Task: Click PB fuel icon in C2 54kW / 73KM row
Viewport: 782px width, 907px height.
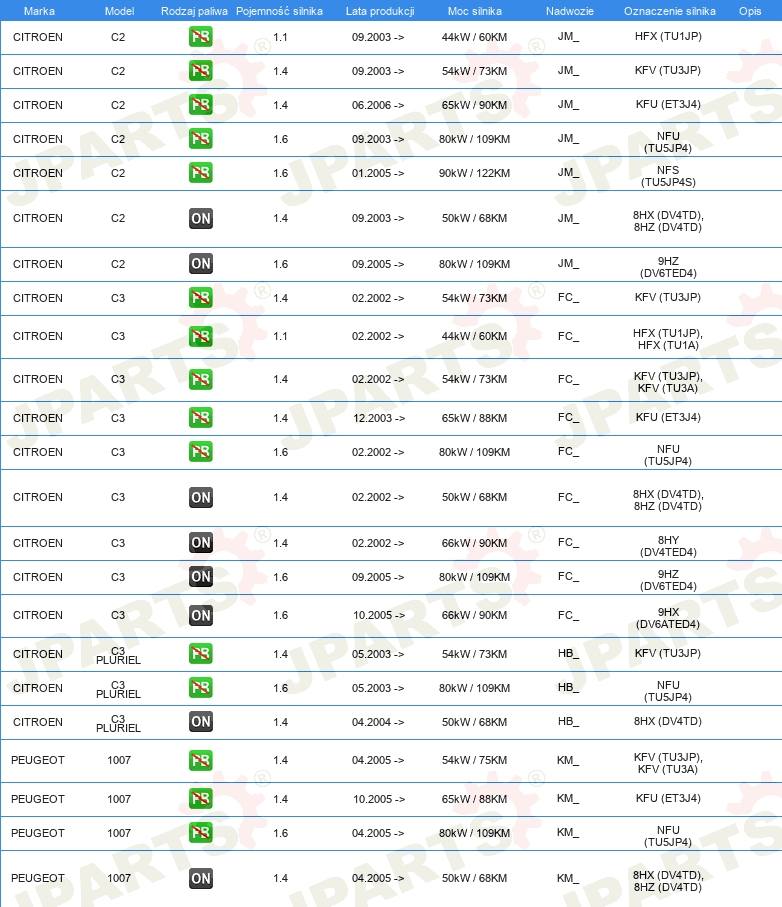Action: (201, 71)
